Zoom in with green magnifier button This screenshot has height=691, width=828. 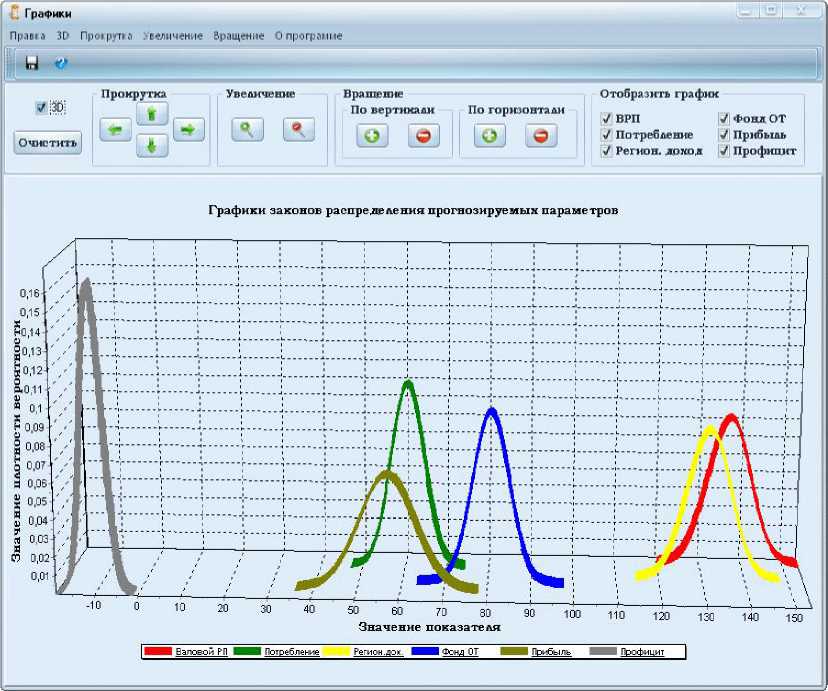pyautogui.click(x=247, y=129)
